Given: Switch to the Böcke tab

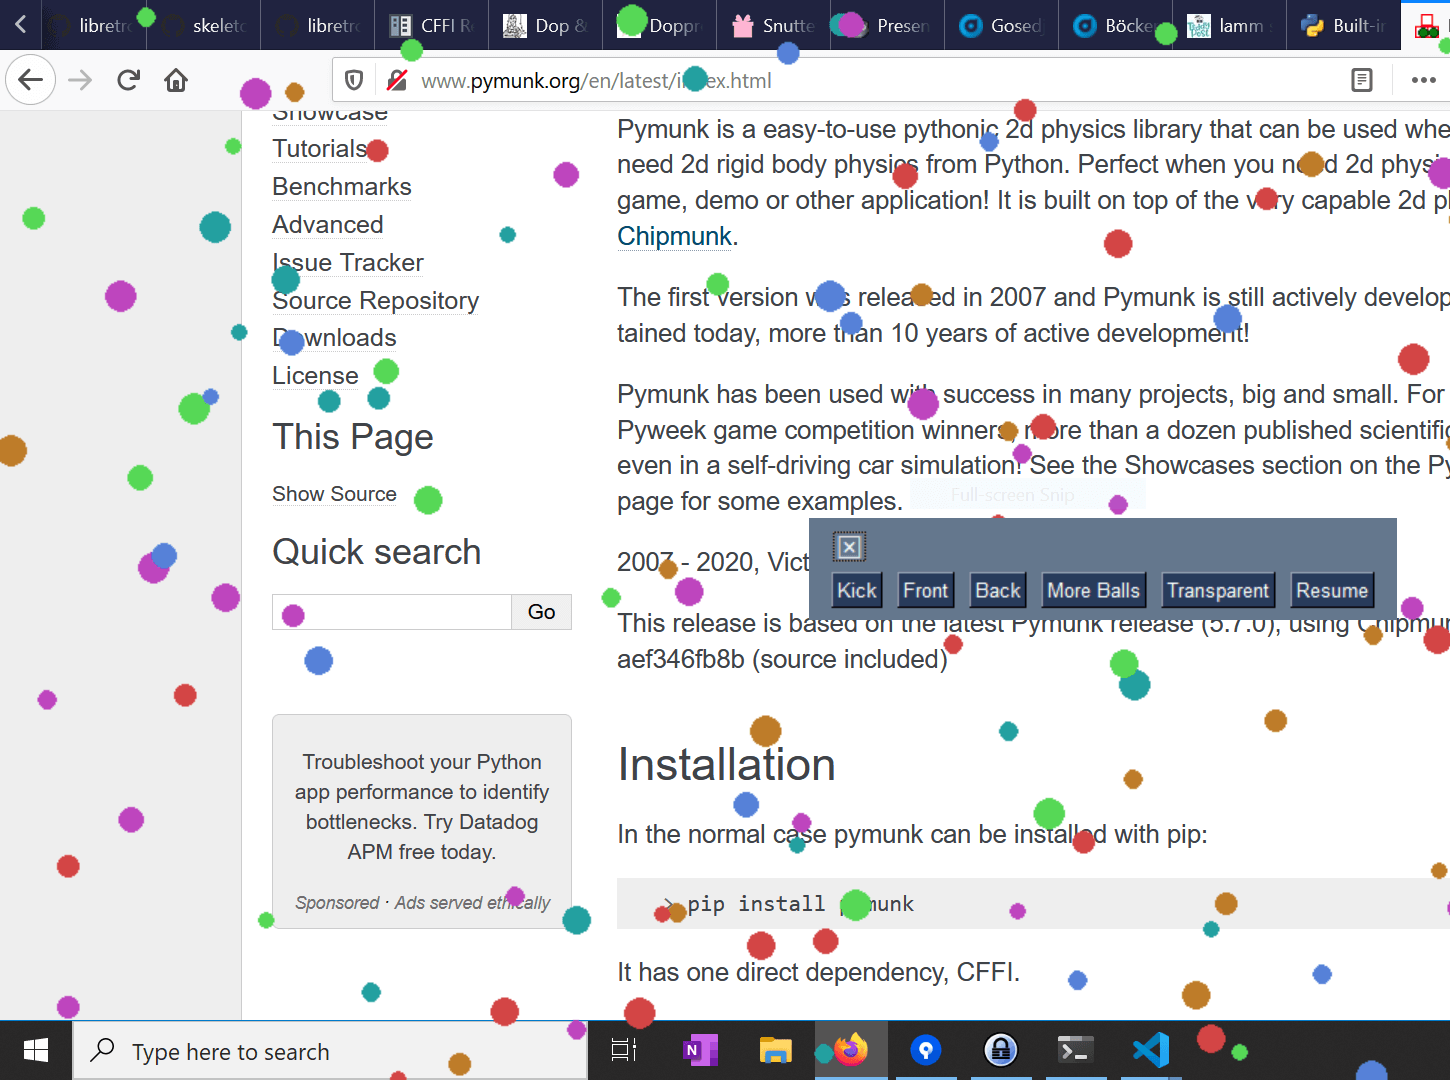Looking at the screenshot, I should (x=1116, y=25).
